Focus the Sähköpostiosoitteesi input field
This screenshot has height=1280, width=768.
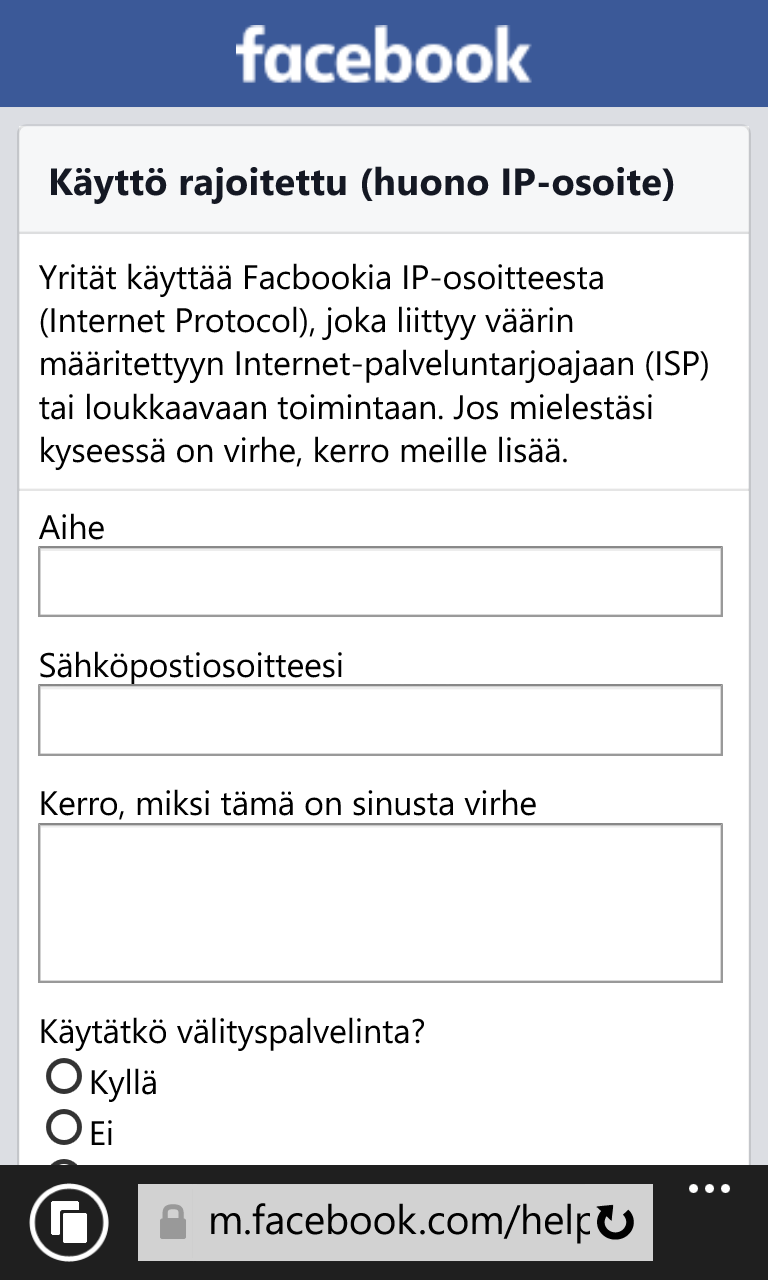click(x=380, y=720)
